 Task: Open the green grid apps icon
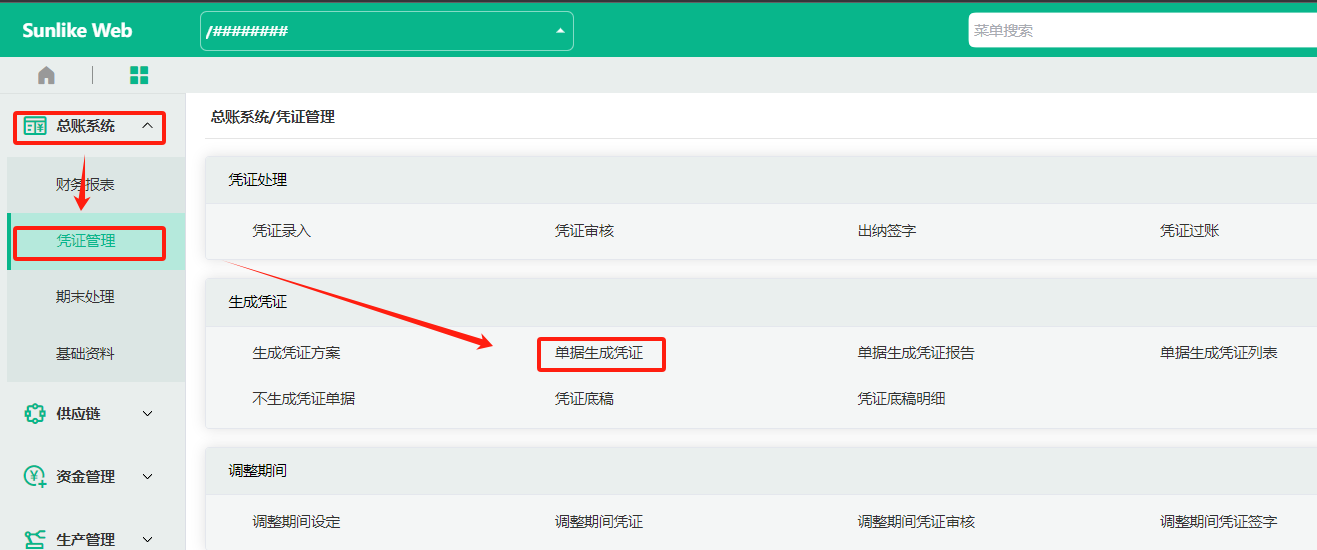pyautogui.click(x=139, y=75)
